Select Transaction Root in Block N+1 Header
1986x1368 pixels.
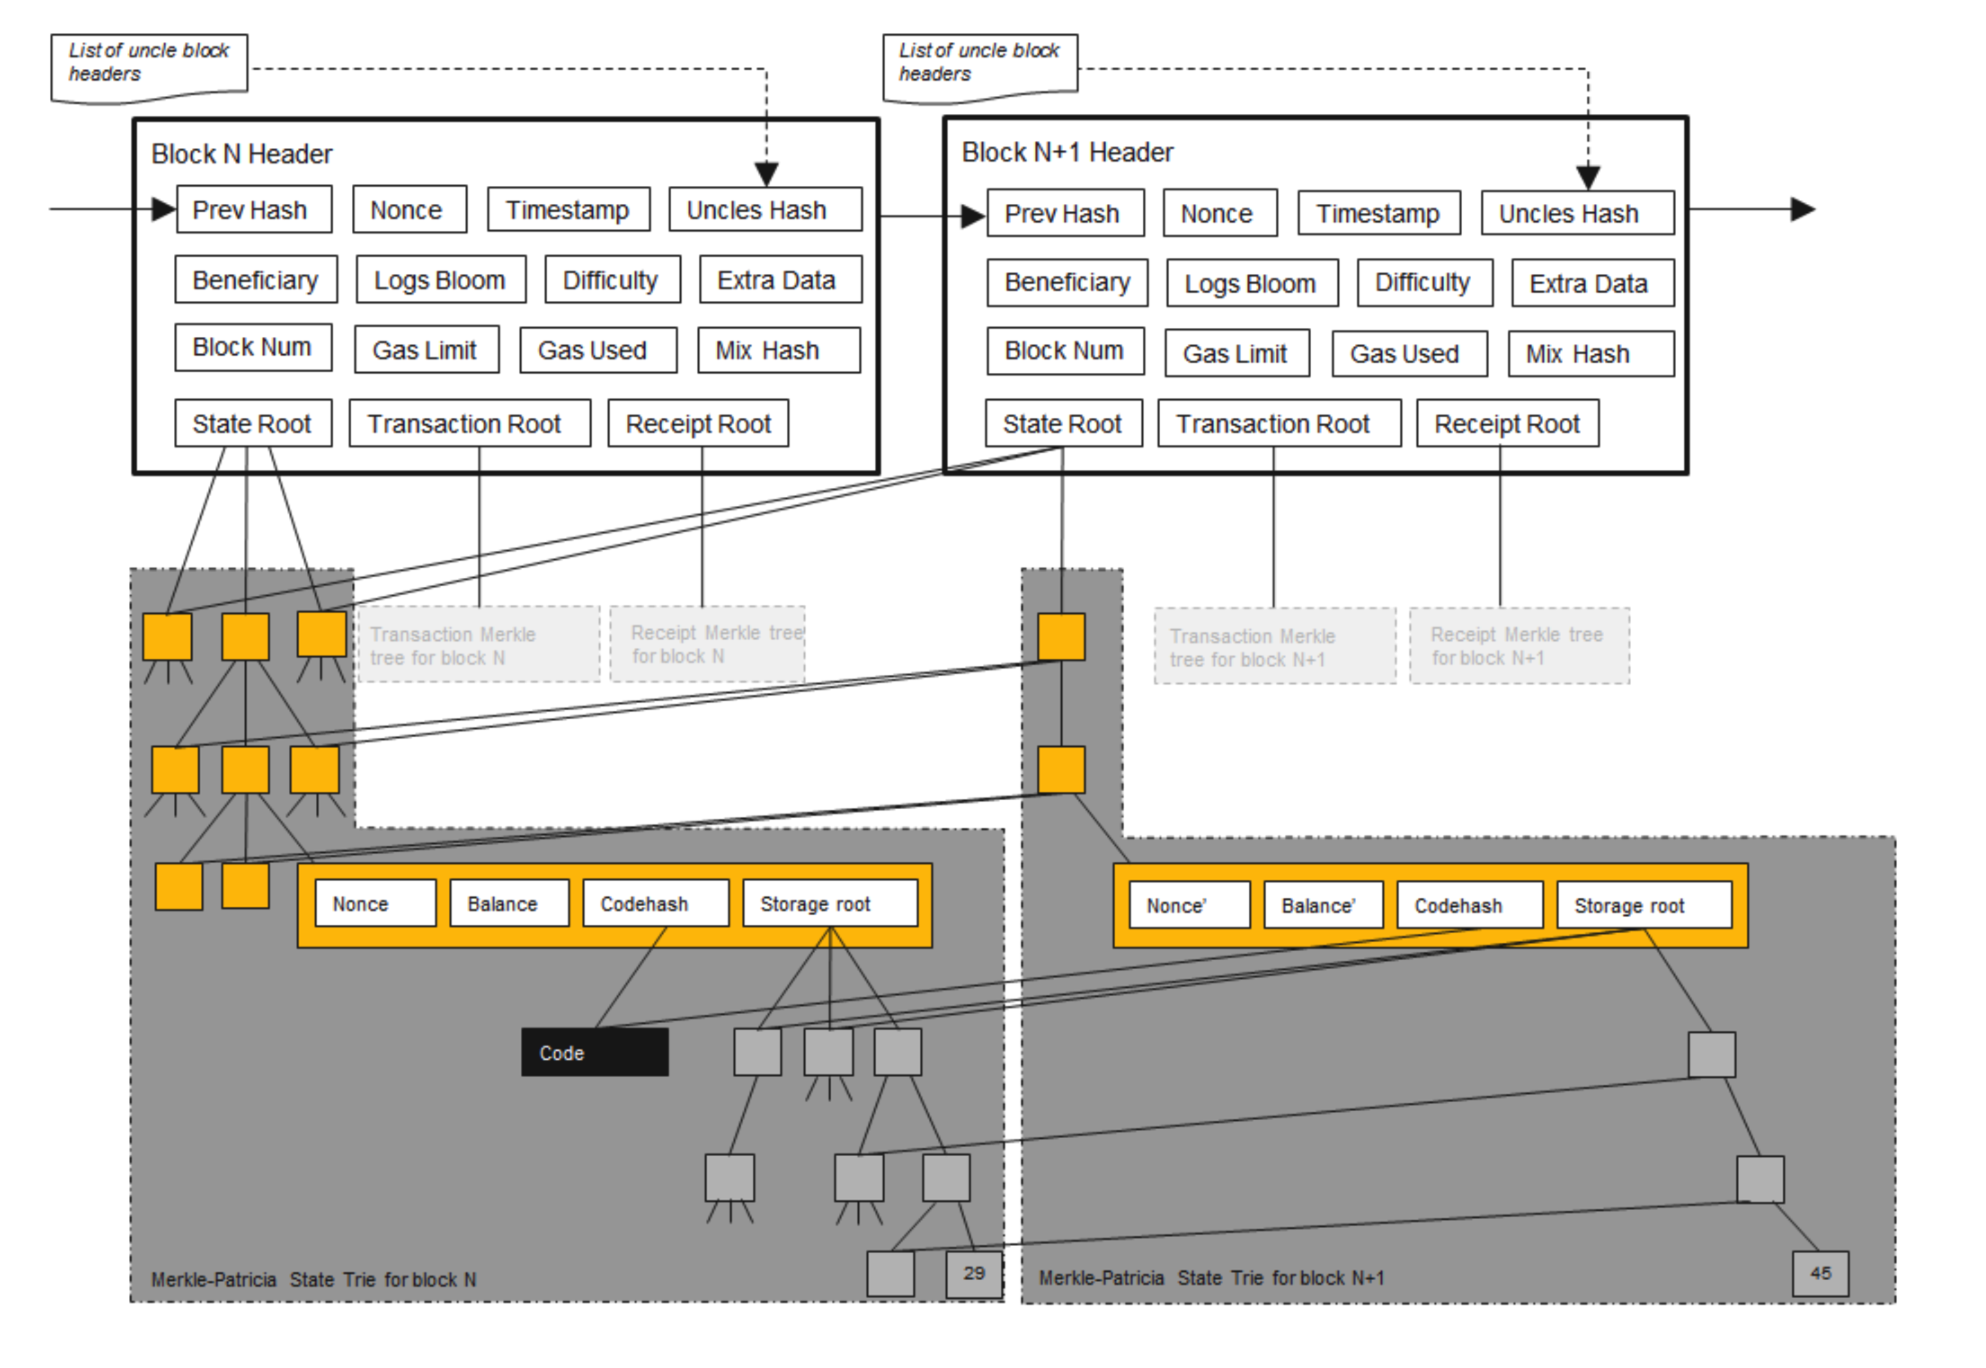tap(1279, 423)
